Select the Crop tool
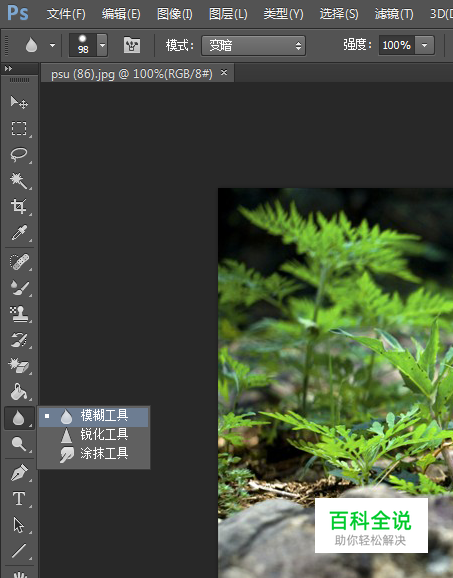Screen dimensions: 453x578 click(19, 206)
